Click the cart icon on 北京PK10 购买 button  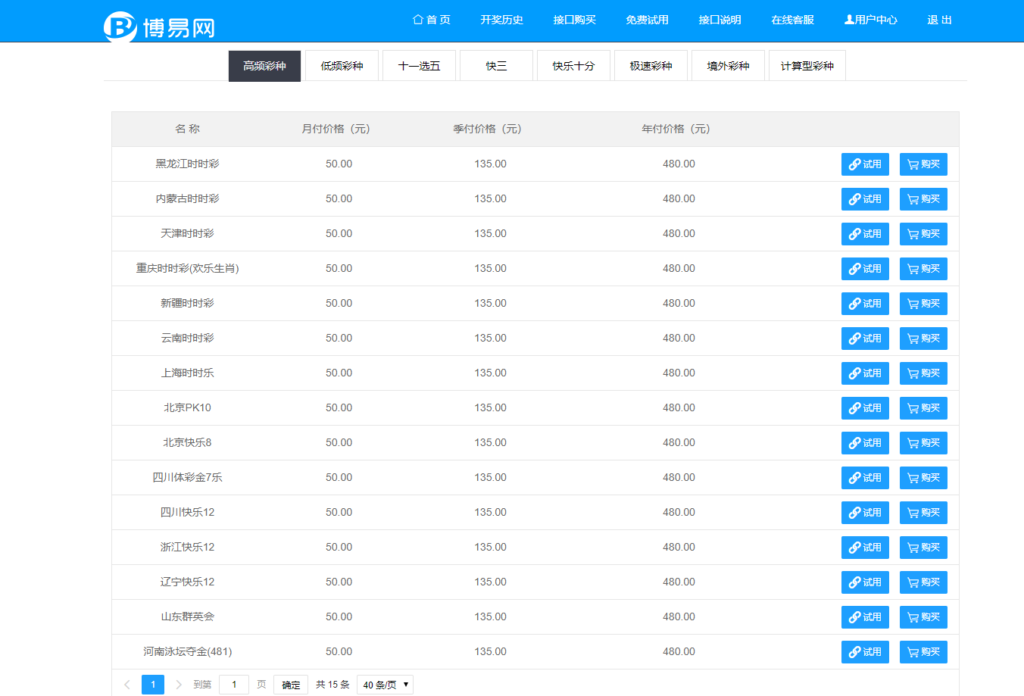(x=913, y=408)
